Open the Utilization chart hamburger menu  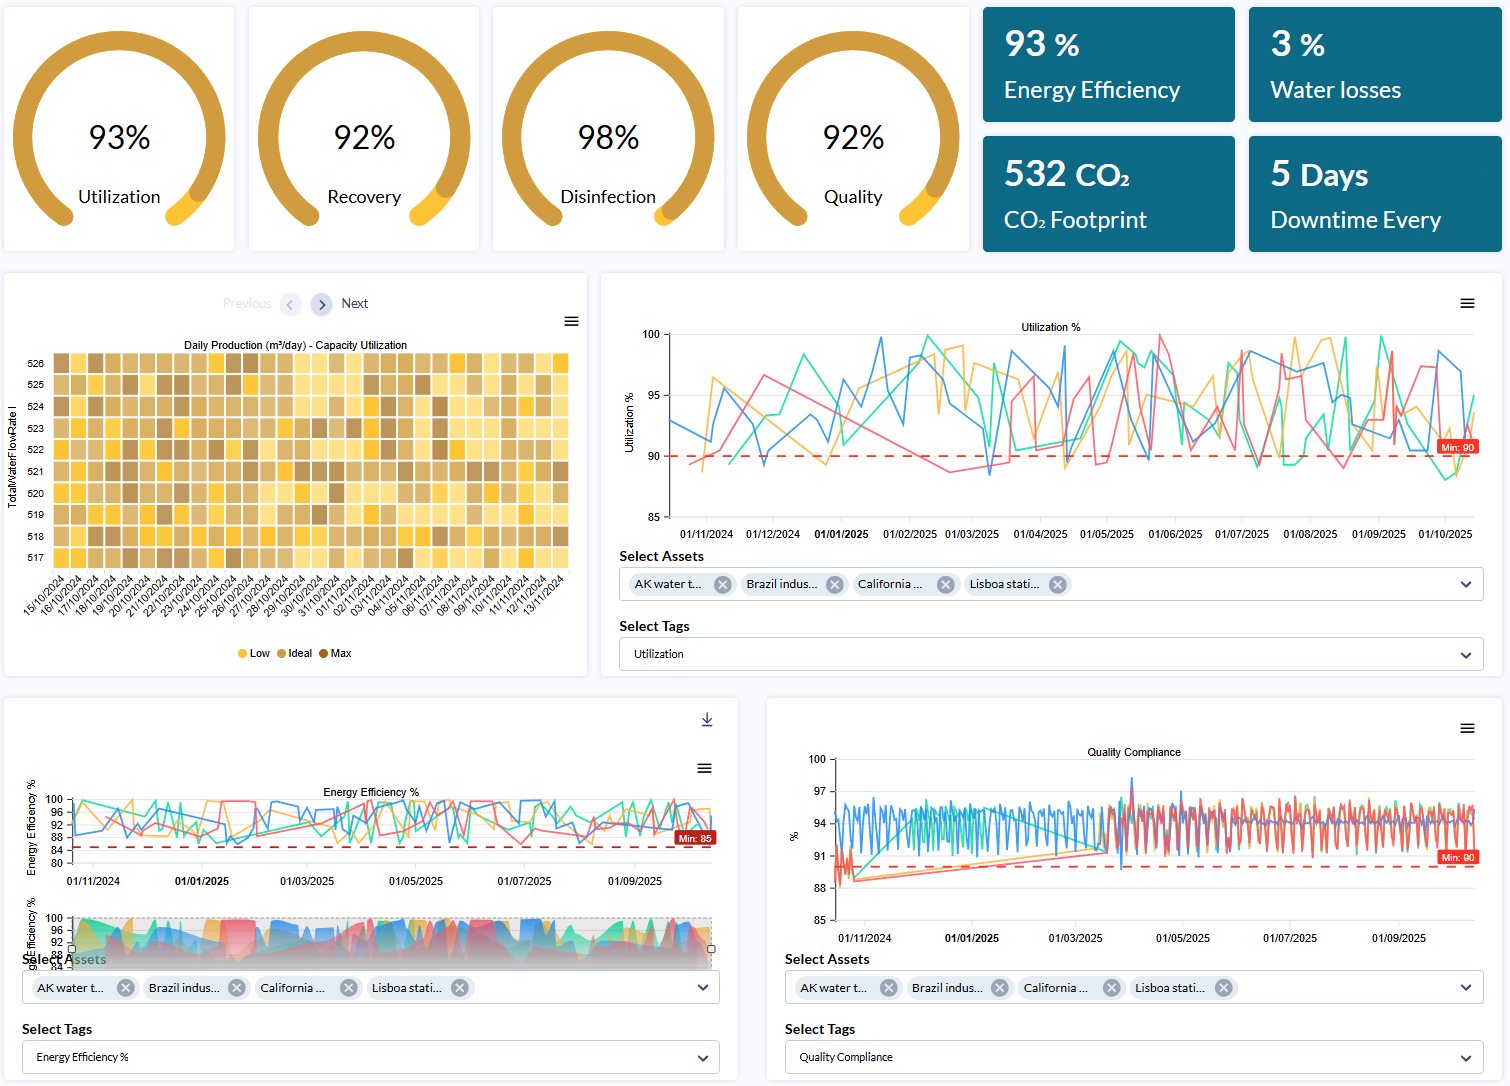[1467, 303]
